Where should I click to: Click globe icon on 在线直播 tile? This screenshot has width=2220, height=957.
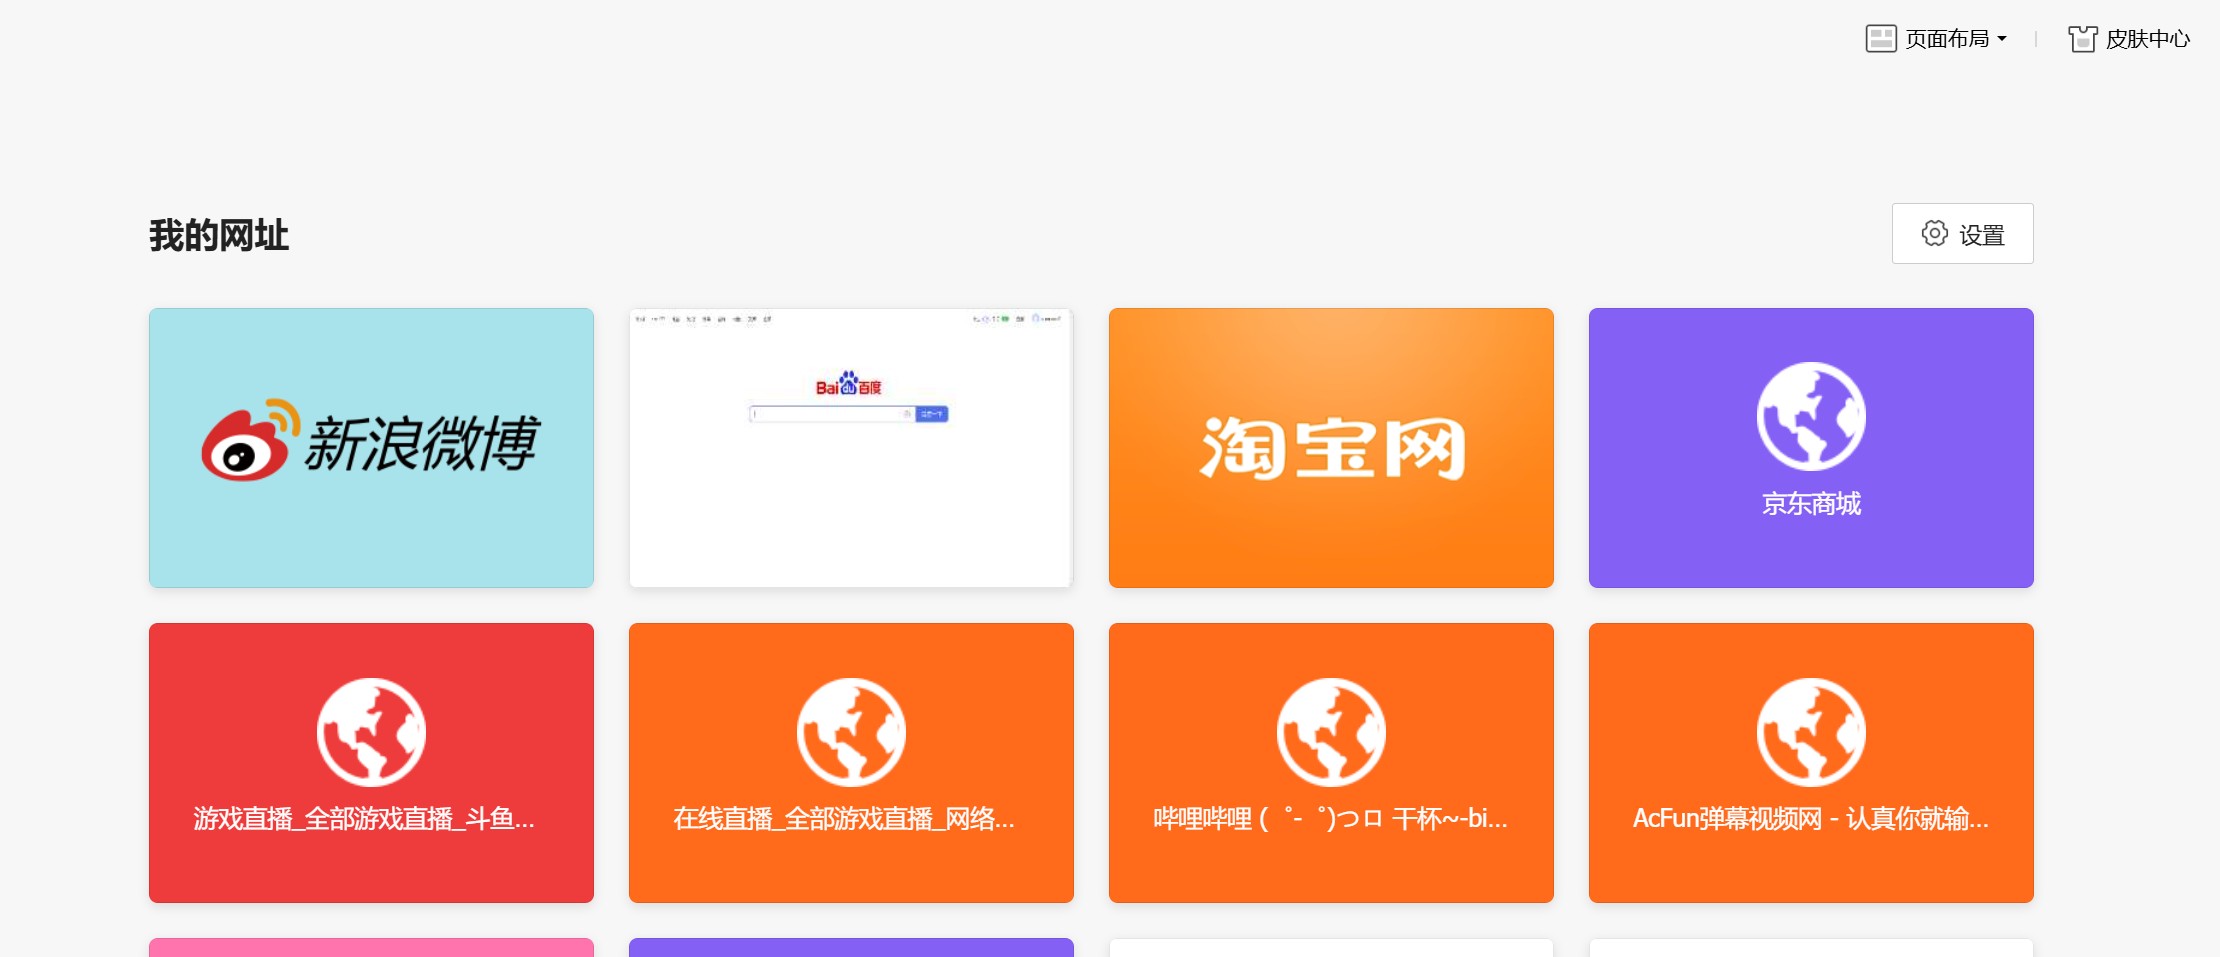(851, 732)
